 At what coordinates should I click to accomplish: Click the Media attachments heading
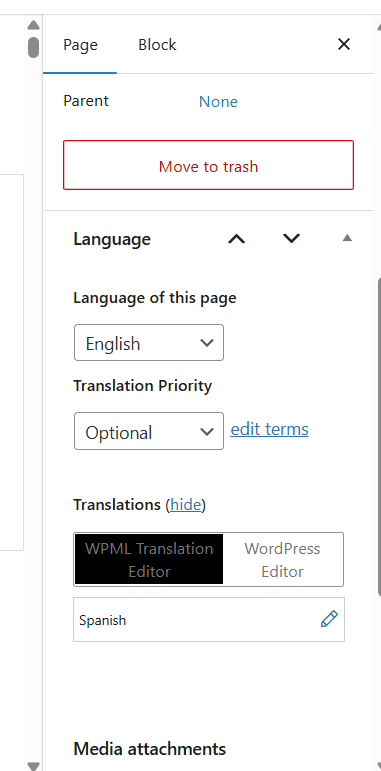pyautogui.click(x=149, y=749)
